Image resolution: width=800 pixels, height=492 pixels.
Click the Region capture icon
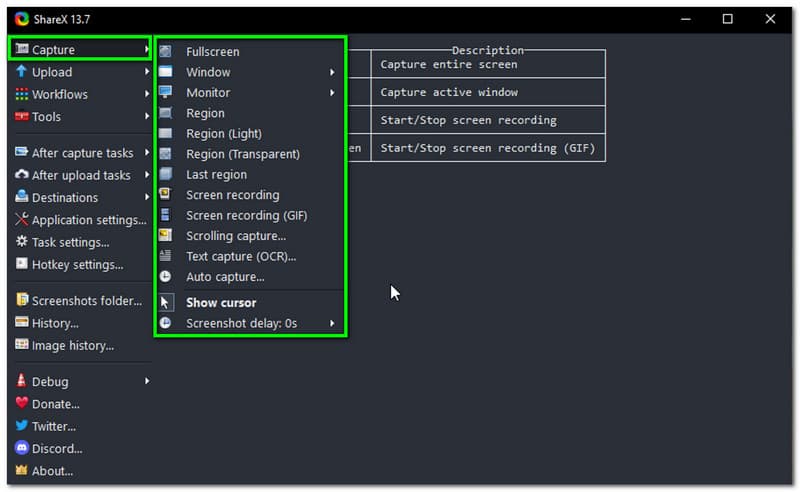point(165,113)
